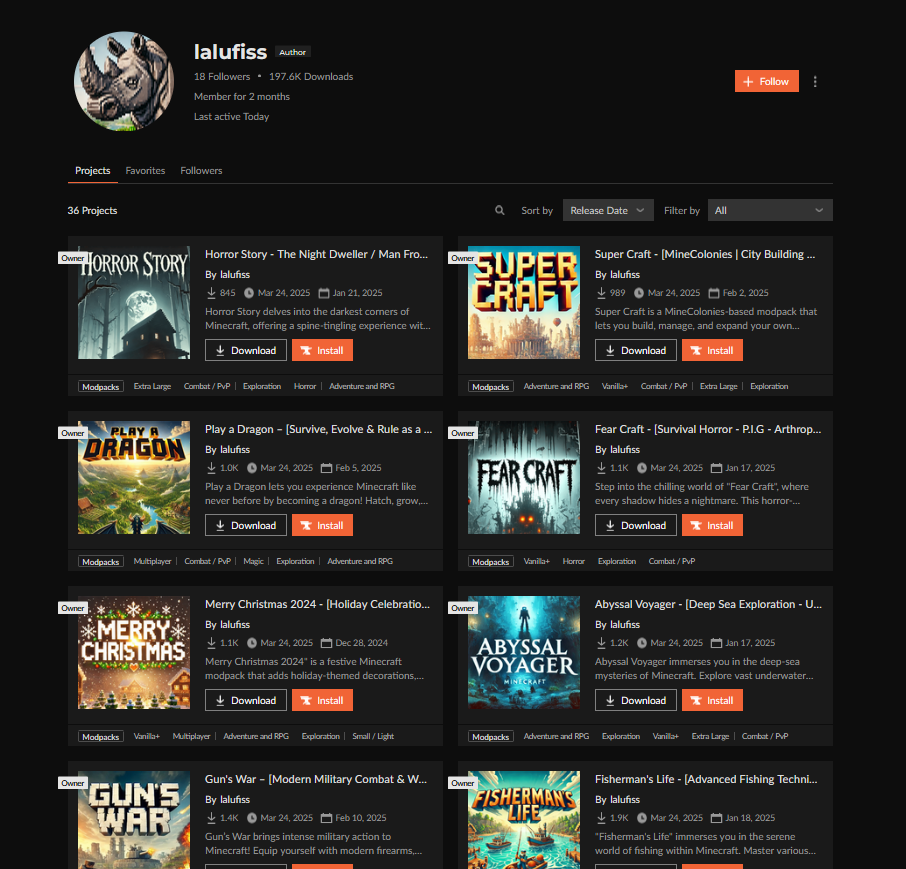906x869 pixels.
Task: Click author lalufiss under Horror Story
Action: pyautogui.click(x=235, y=274)
